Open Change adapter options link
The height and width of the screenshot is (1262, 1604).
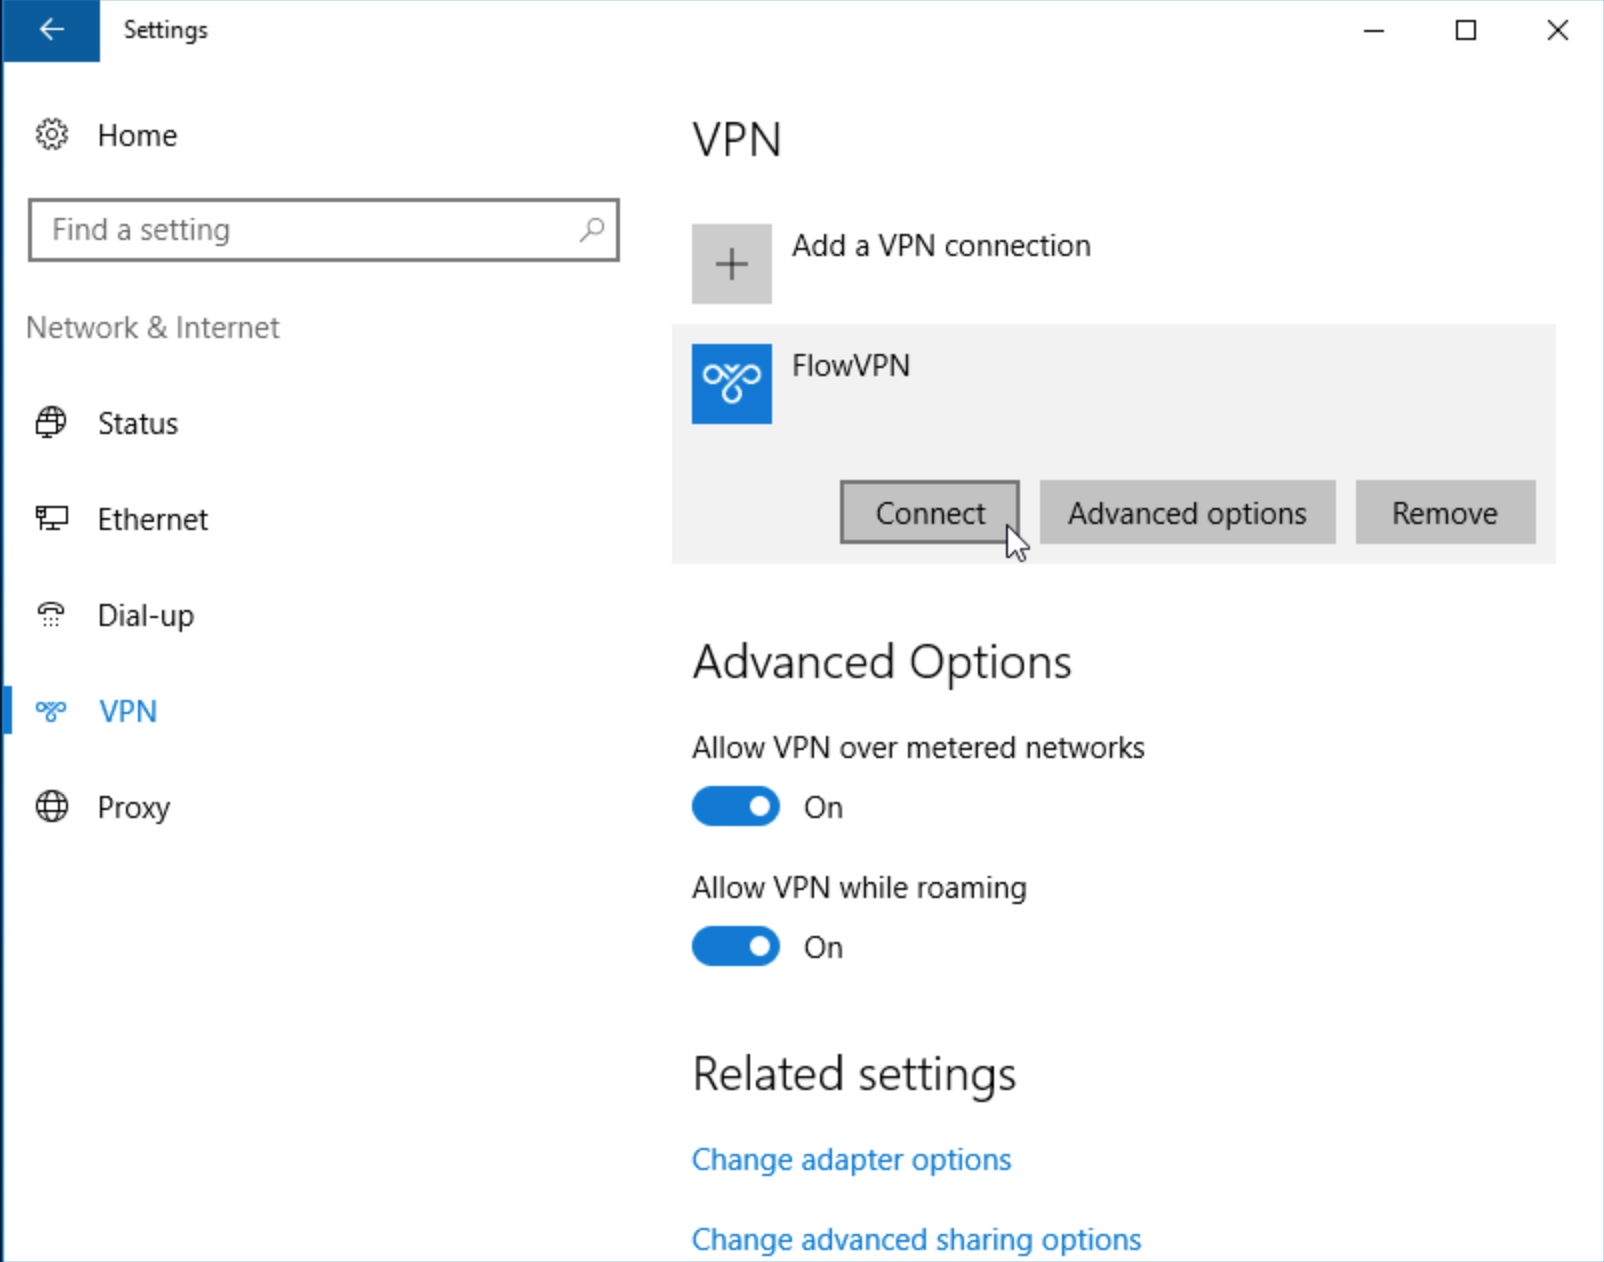(851, 1159)
